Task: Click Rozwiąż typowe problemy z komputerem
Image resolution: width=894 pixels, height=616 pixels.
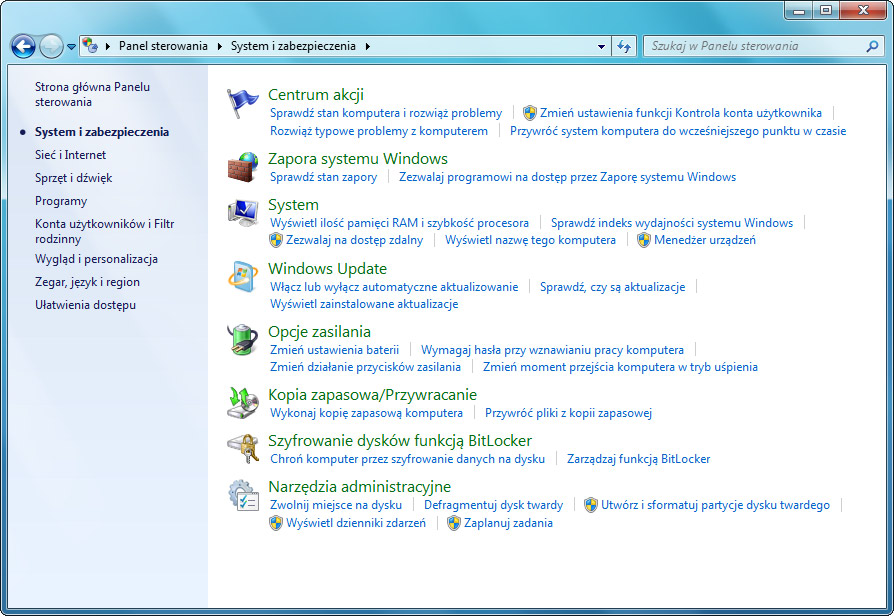Action: (x=379, y=131)
